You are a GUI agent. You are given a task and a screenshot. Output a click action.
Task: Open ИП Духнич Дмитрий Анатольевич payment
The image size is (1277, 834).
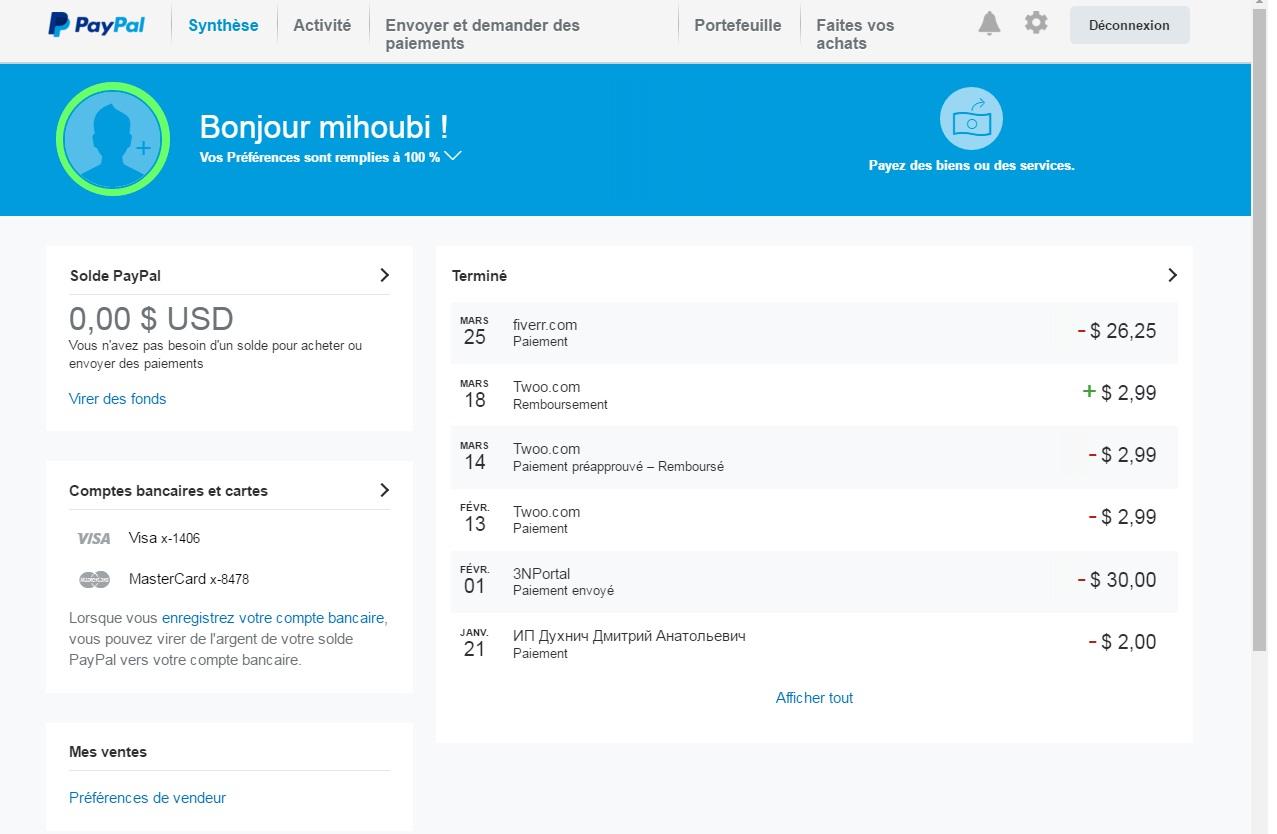tap(814, 643)
